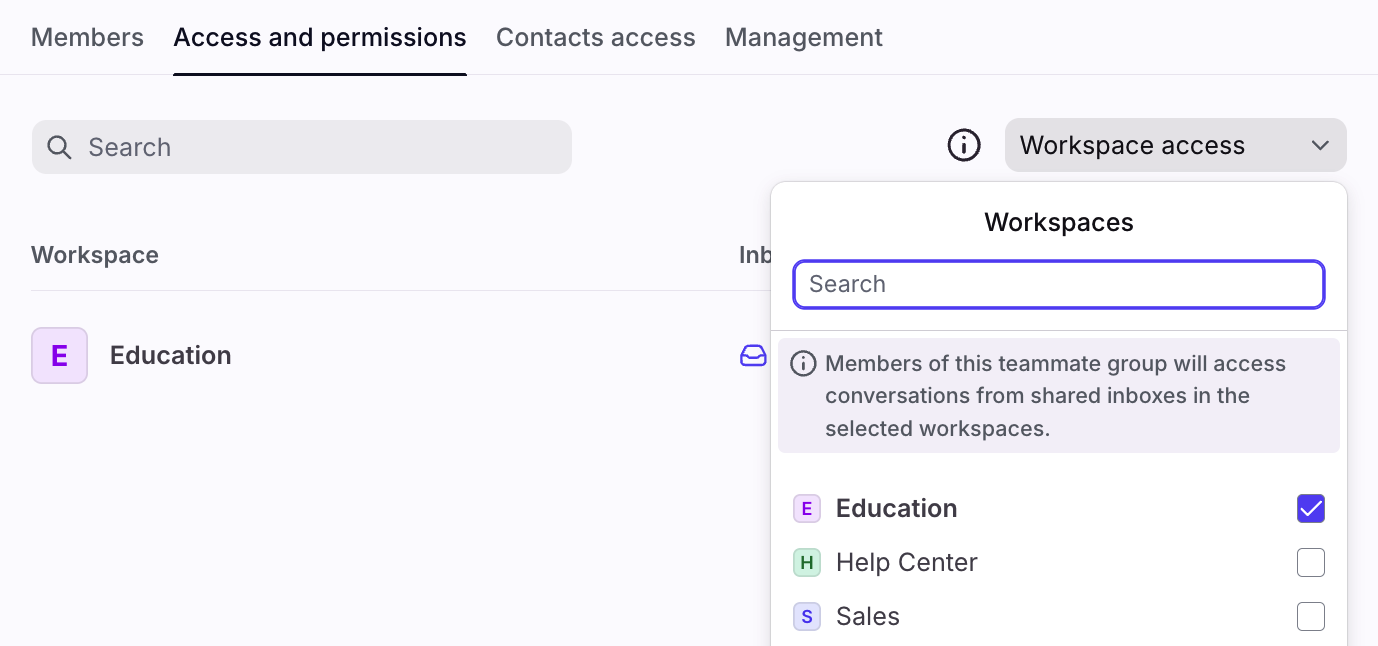Click the magnifier icon in main search bar
This screenshot has height=646, width=1378.
click(60, 148)
